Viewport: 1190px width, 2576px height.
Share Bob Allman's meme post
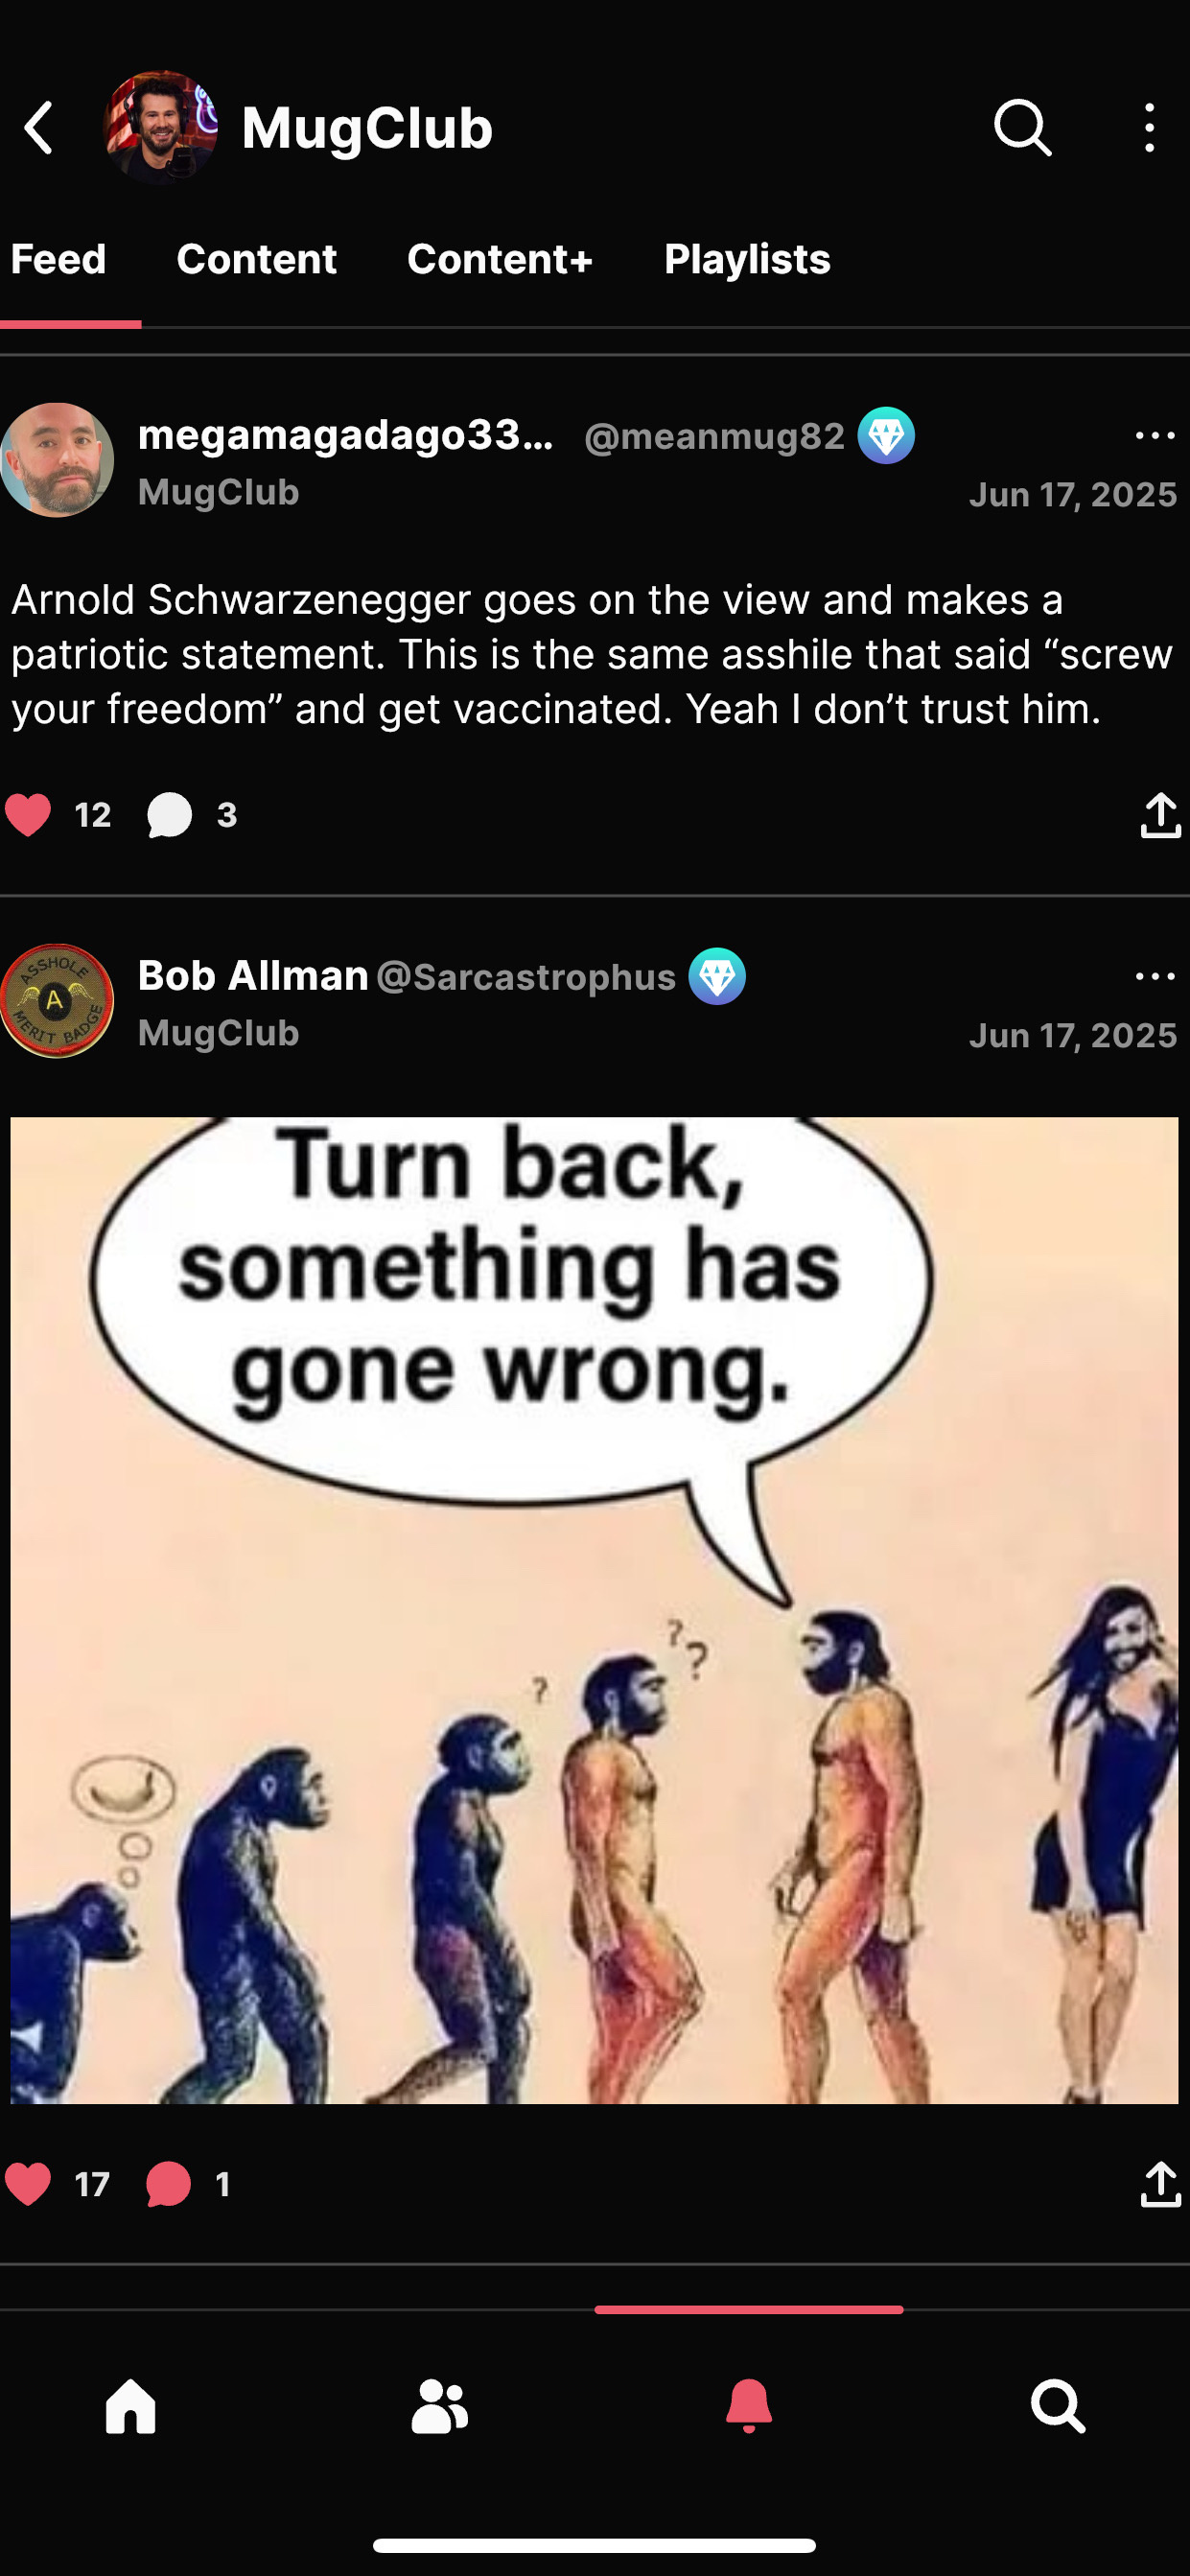(x=1160, y=2184)
